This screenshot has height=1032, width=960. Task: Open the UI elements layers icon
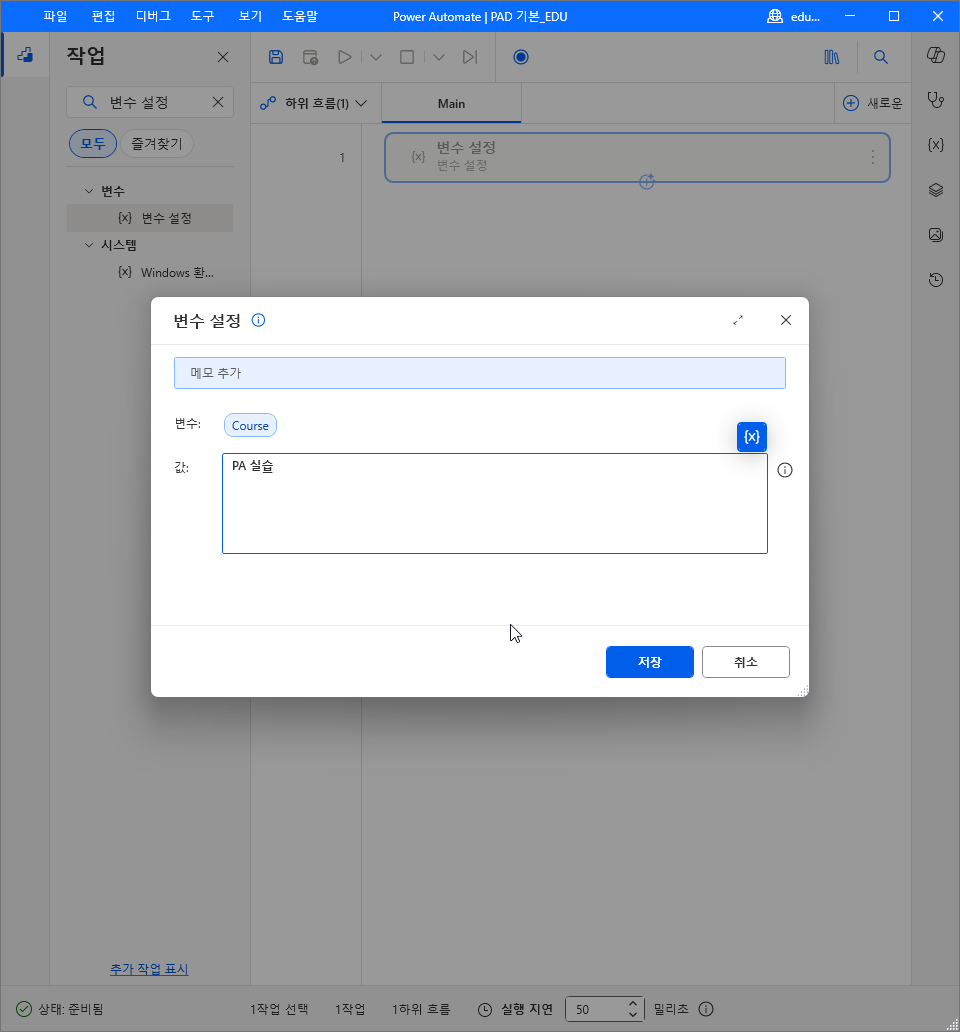(936, 190)
